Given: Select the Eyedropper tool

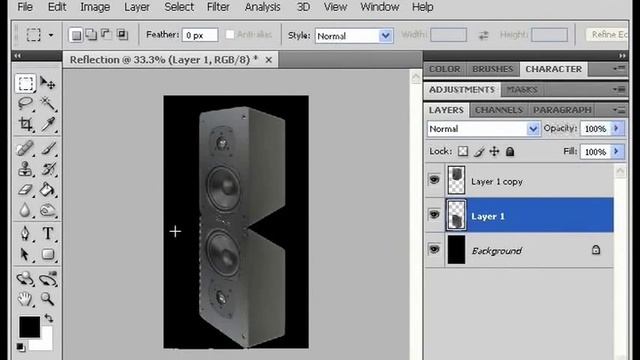Looking at the screenshot, I should click(x=47, y=124).
